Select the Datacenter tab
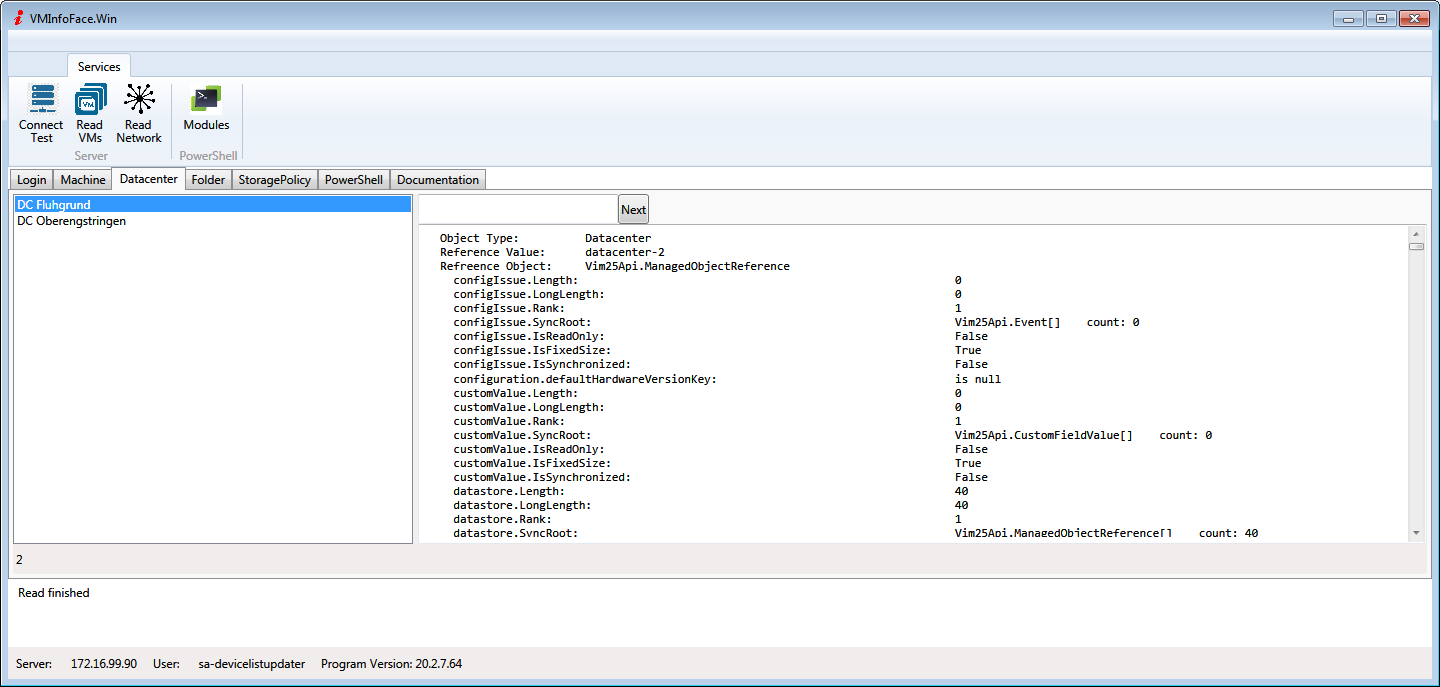 [149, 179]
